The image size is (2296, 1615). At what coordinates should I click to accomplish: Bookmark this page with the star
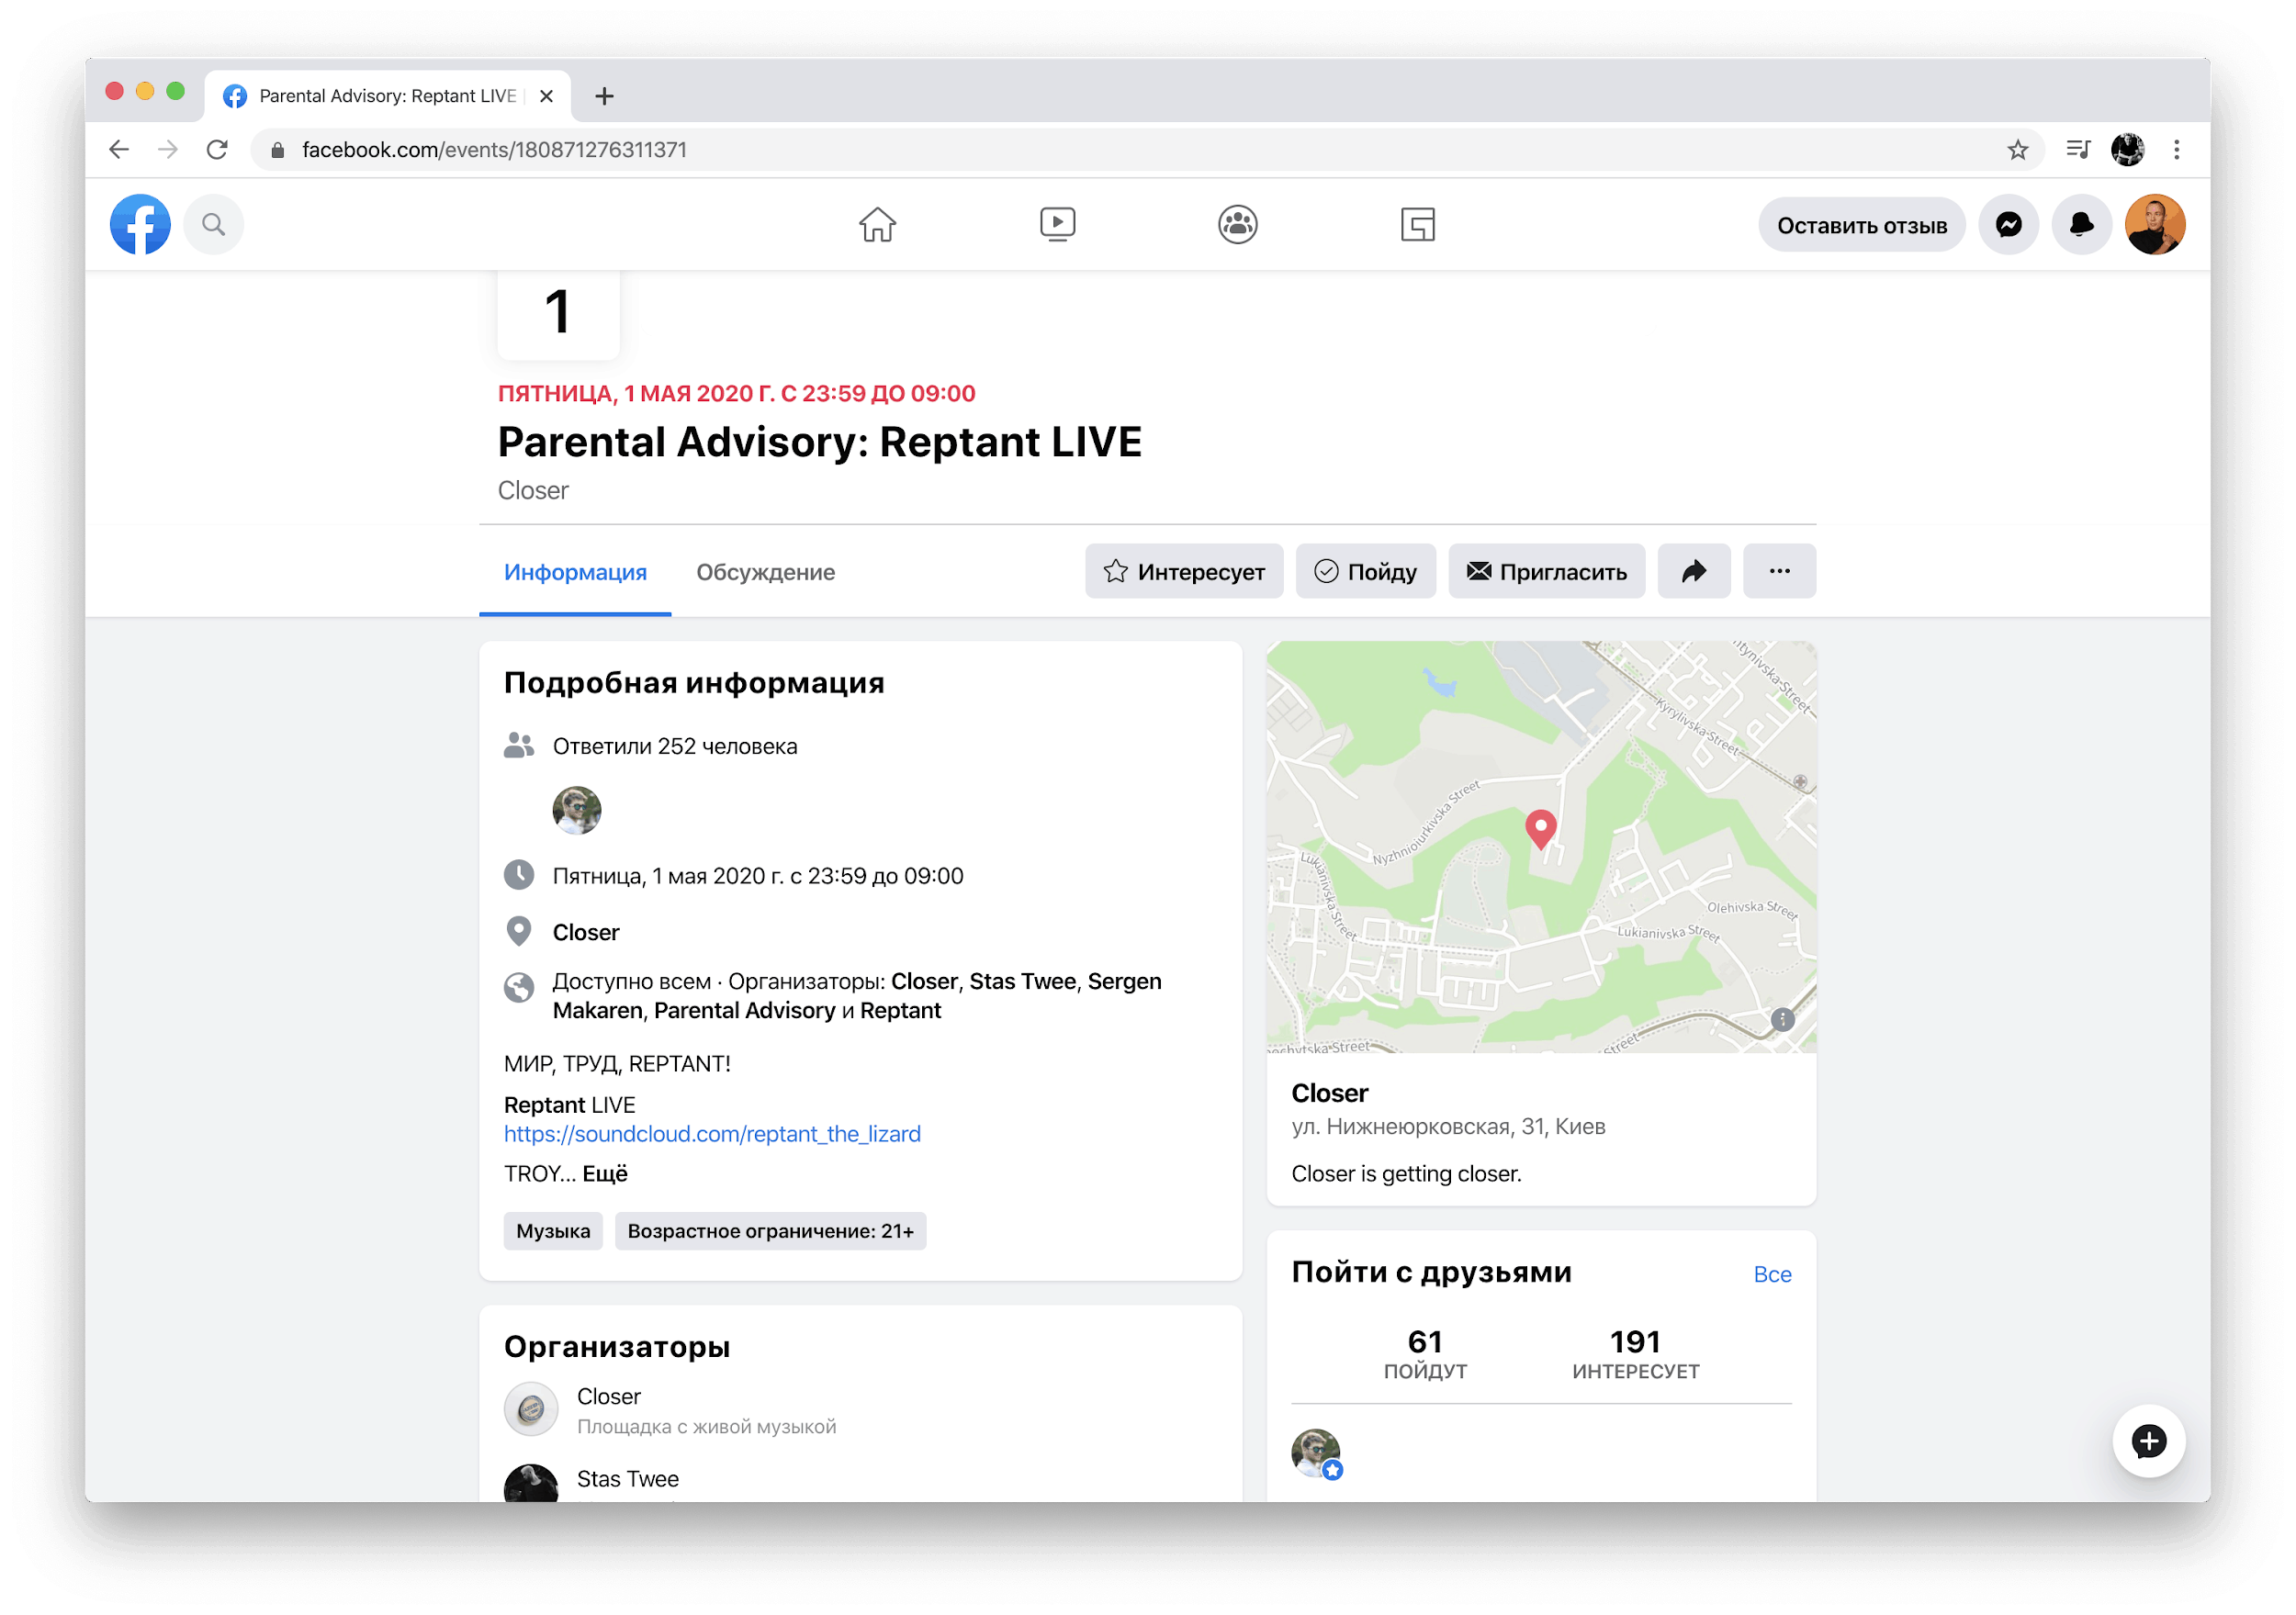[2017, 150]
